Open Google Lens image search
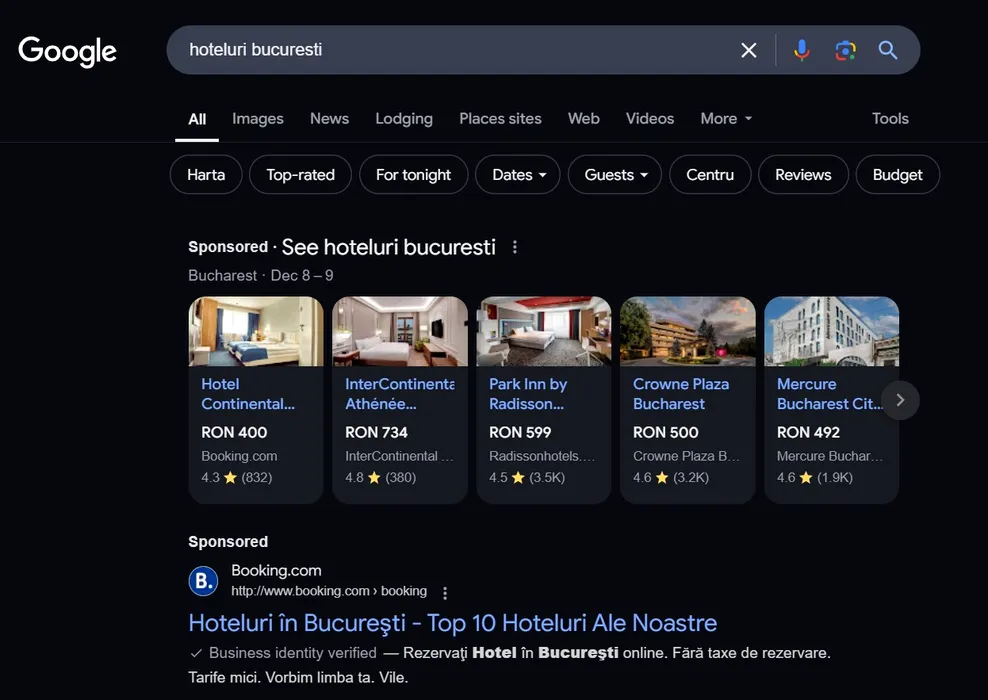Image resolution: width=988 pixels, height=700 pixels. (846, 50)
